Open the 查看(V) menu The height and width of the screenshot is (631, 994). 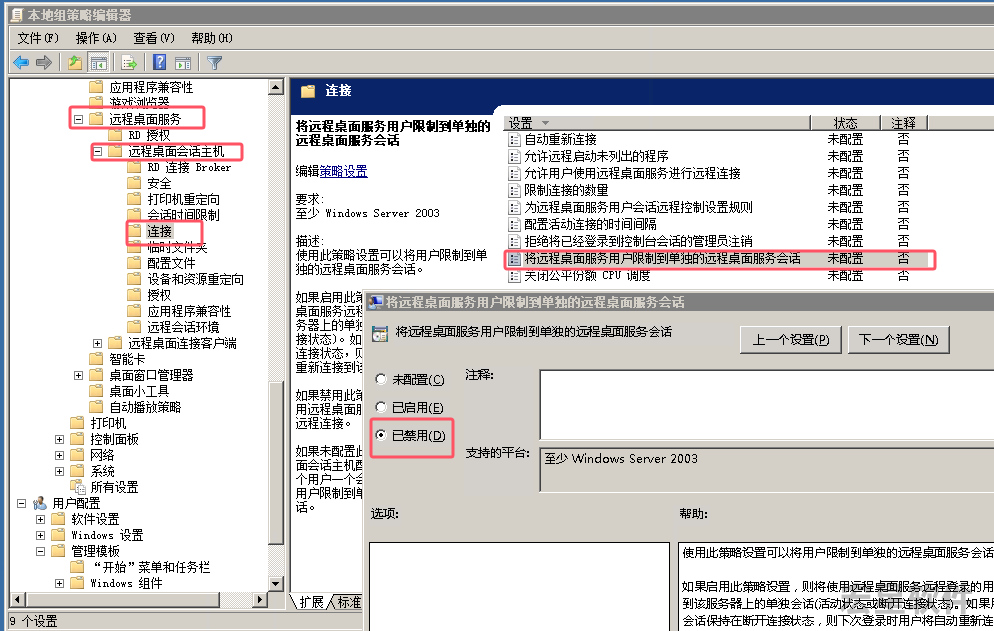pos(153,38)
